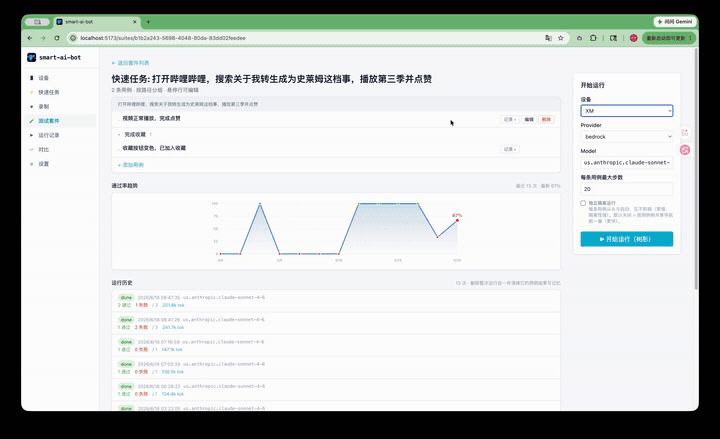Click the browser back arrow
This screenshot has height=439, width=720.
click(x=30, y=38)
